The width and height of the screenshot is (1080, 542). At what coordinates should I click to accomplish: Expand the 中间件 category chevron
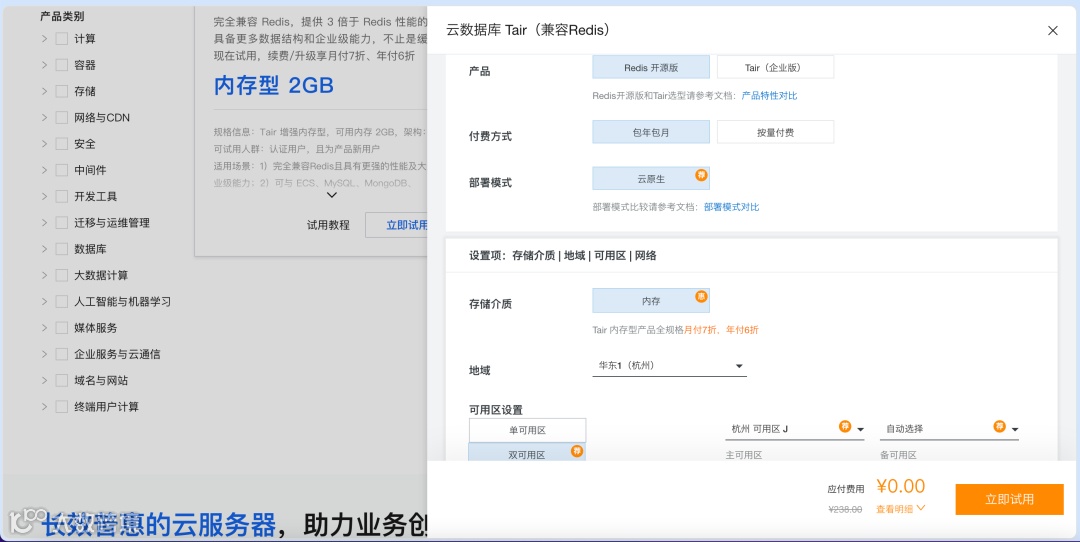[44, 169]
